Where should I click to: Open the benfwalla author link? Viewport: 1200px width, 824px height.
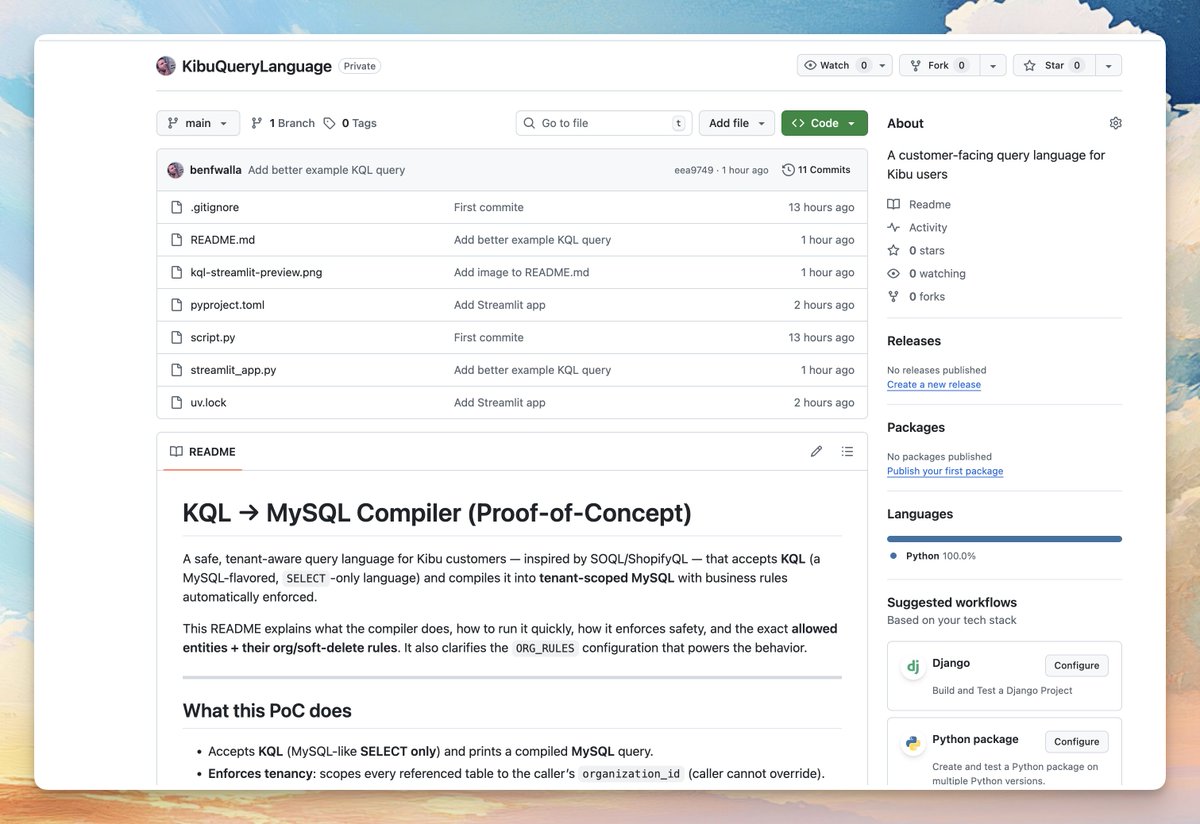(216, 170)
